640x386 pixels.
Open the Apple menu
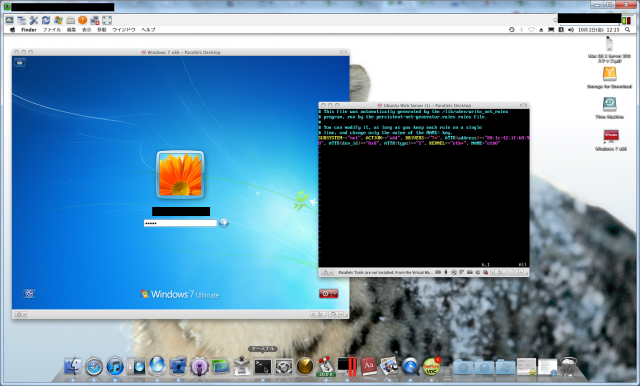(x=12, y=30)
